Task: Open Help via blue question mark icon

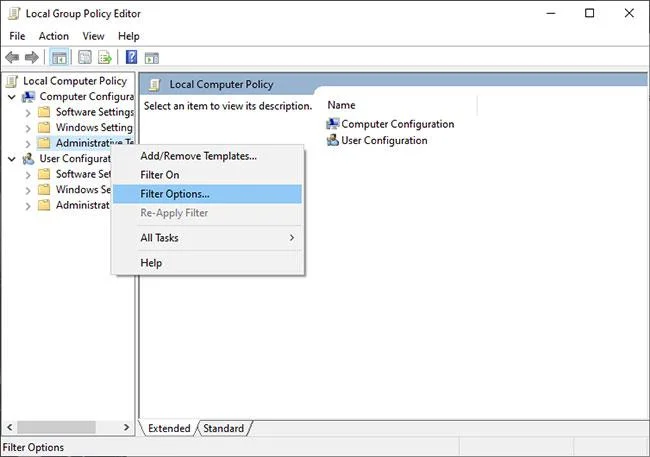Action: pos(131,57)
